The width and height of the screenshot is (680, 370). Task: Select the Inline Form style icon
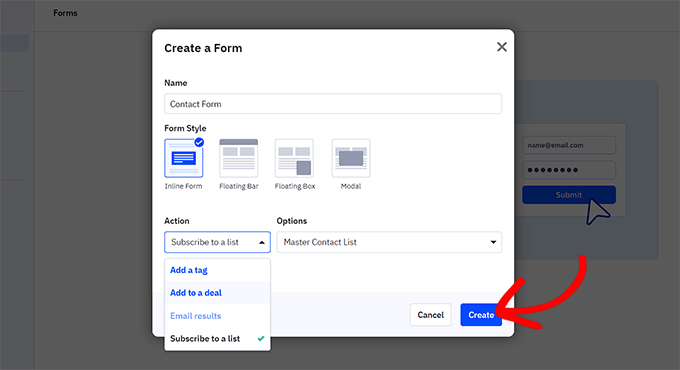coord(184,158)
